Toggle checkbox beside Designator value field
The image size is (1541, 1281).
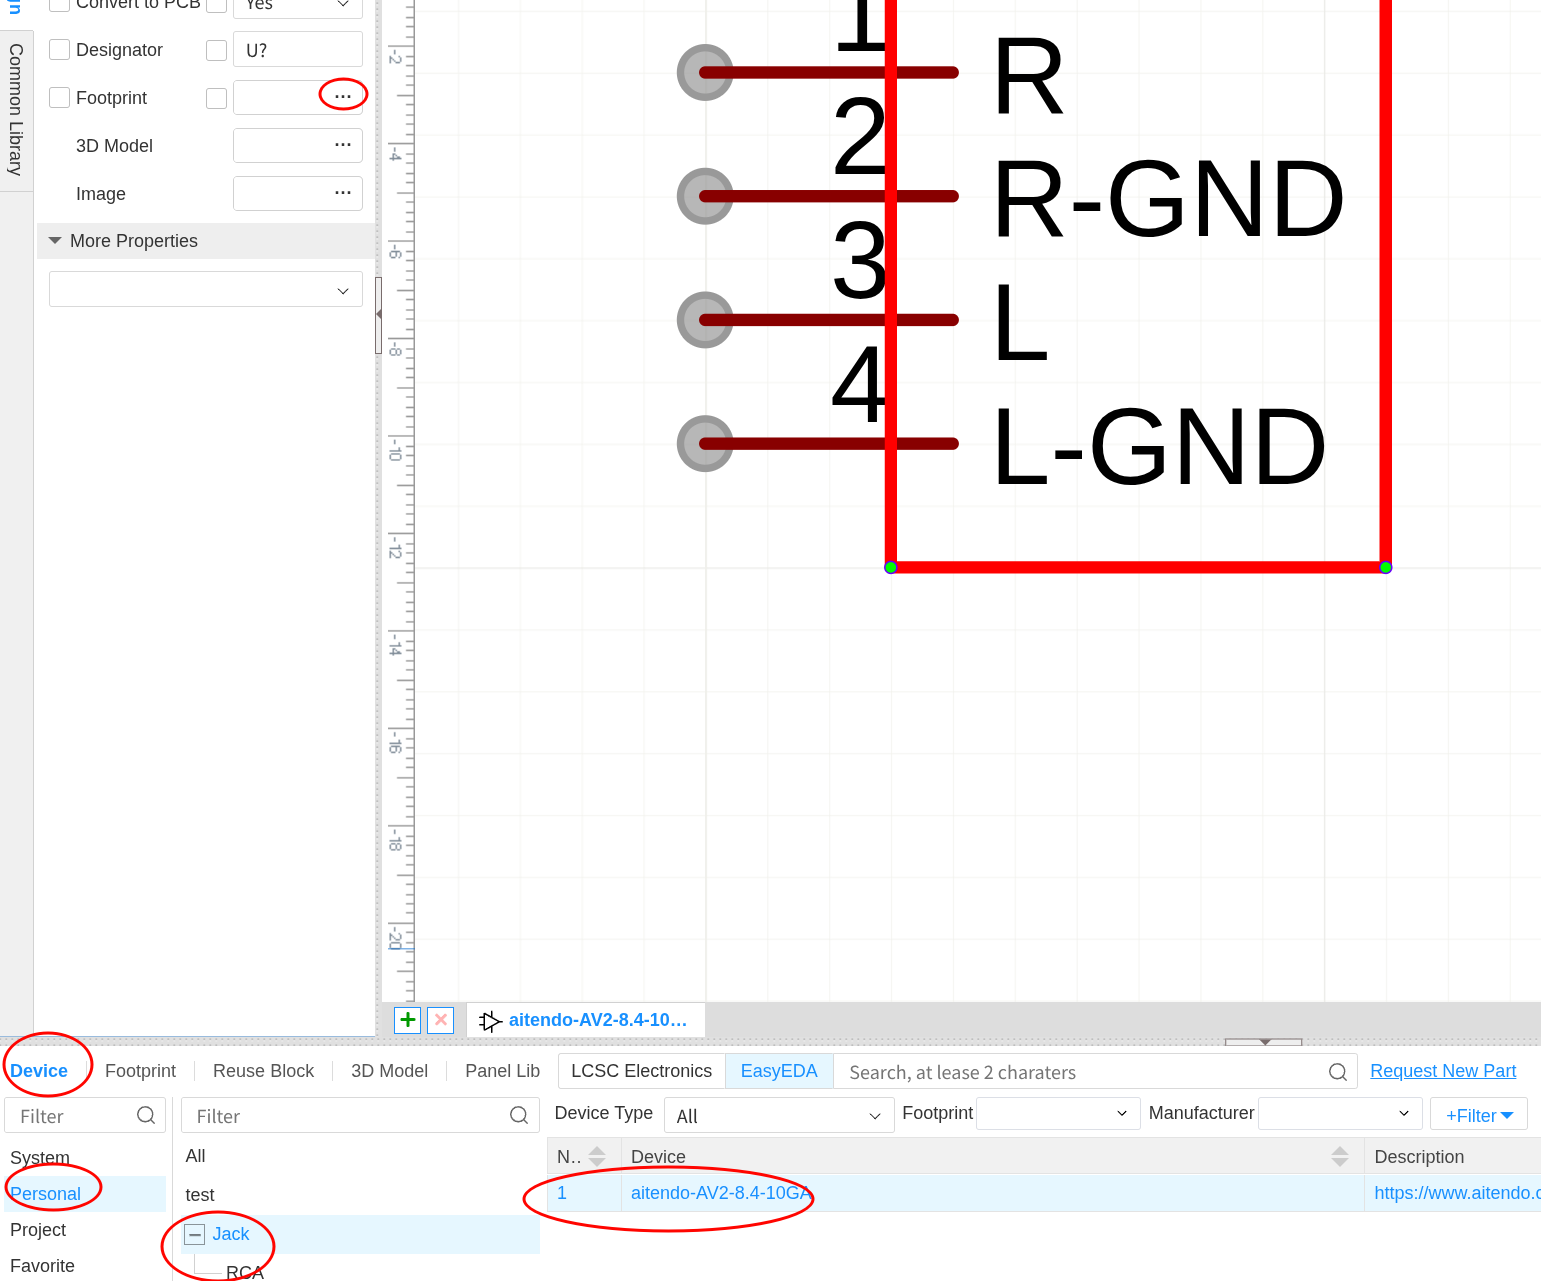216,50
